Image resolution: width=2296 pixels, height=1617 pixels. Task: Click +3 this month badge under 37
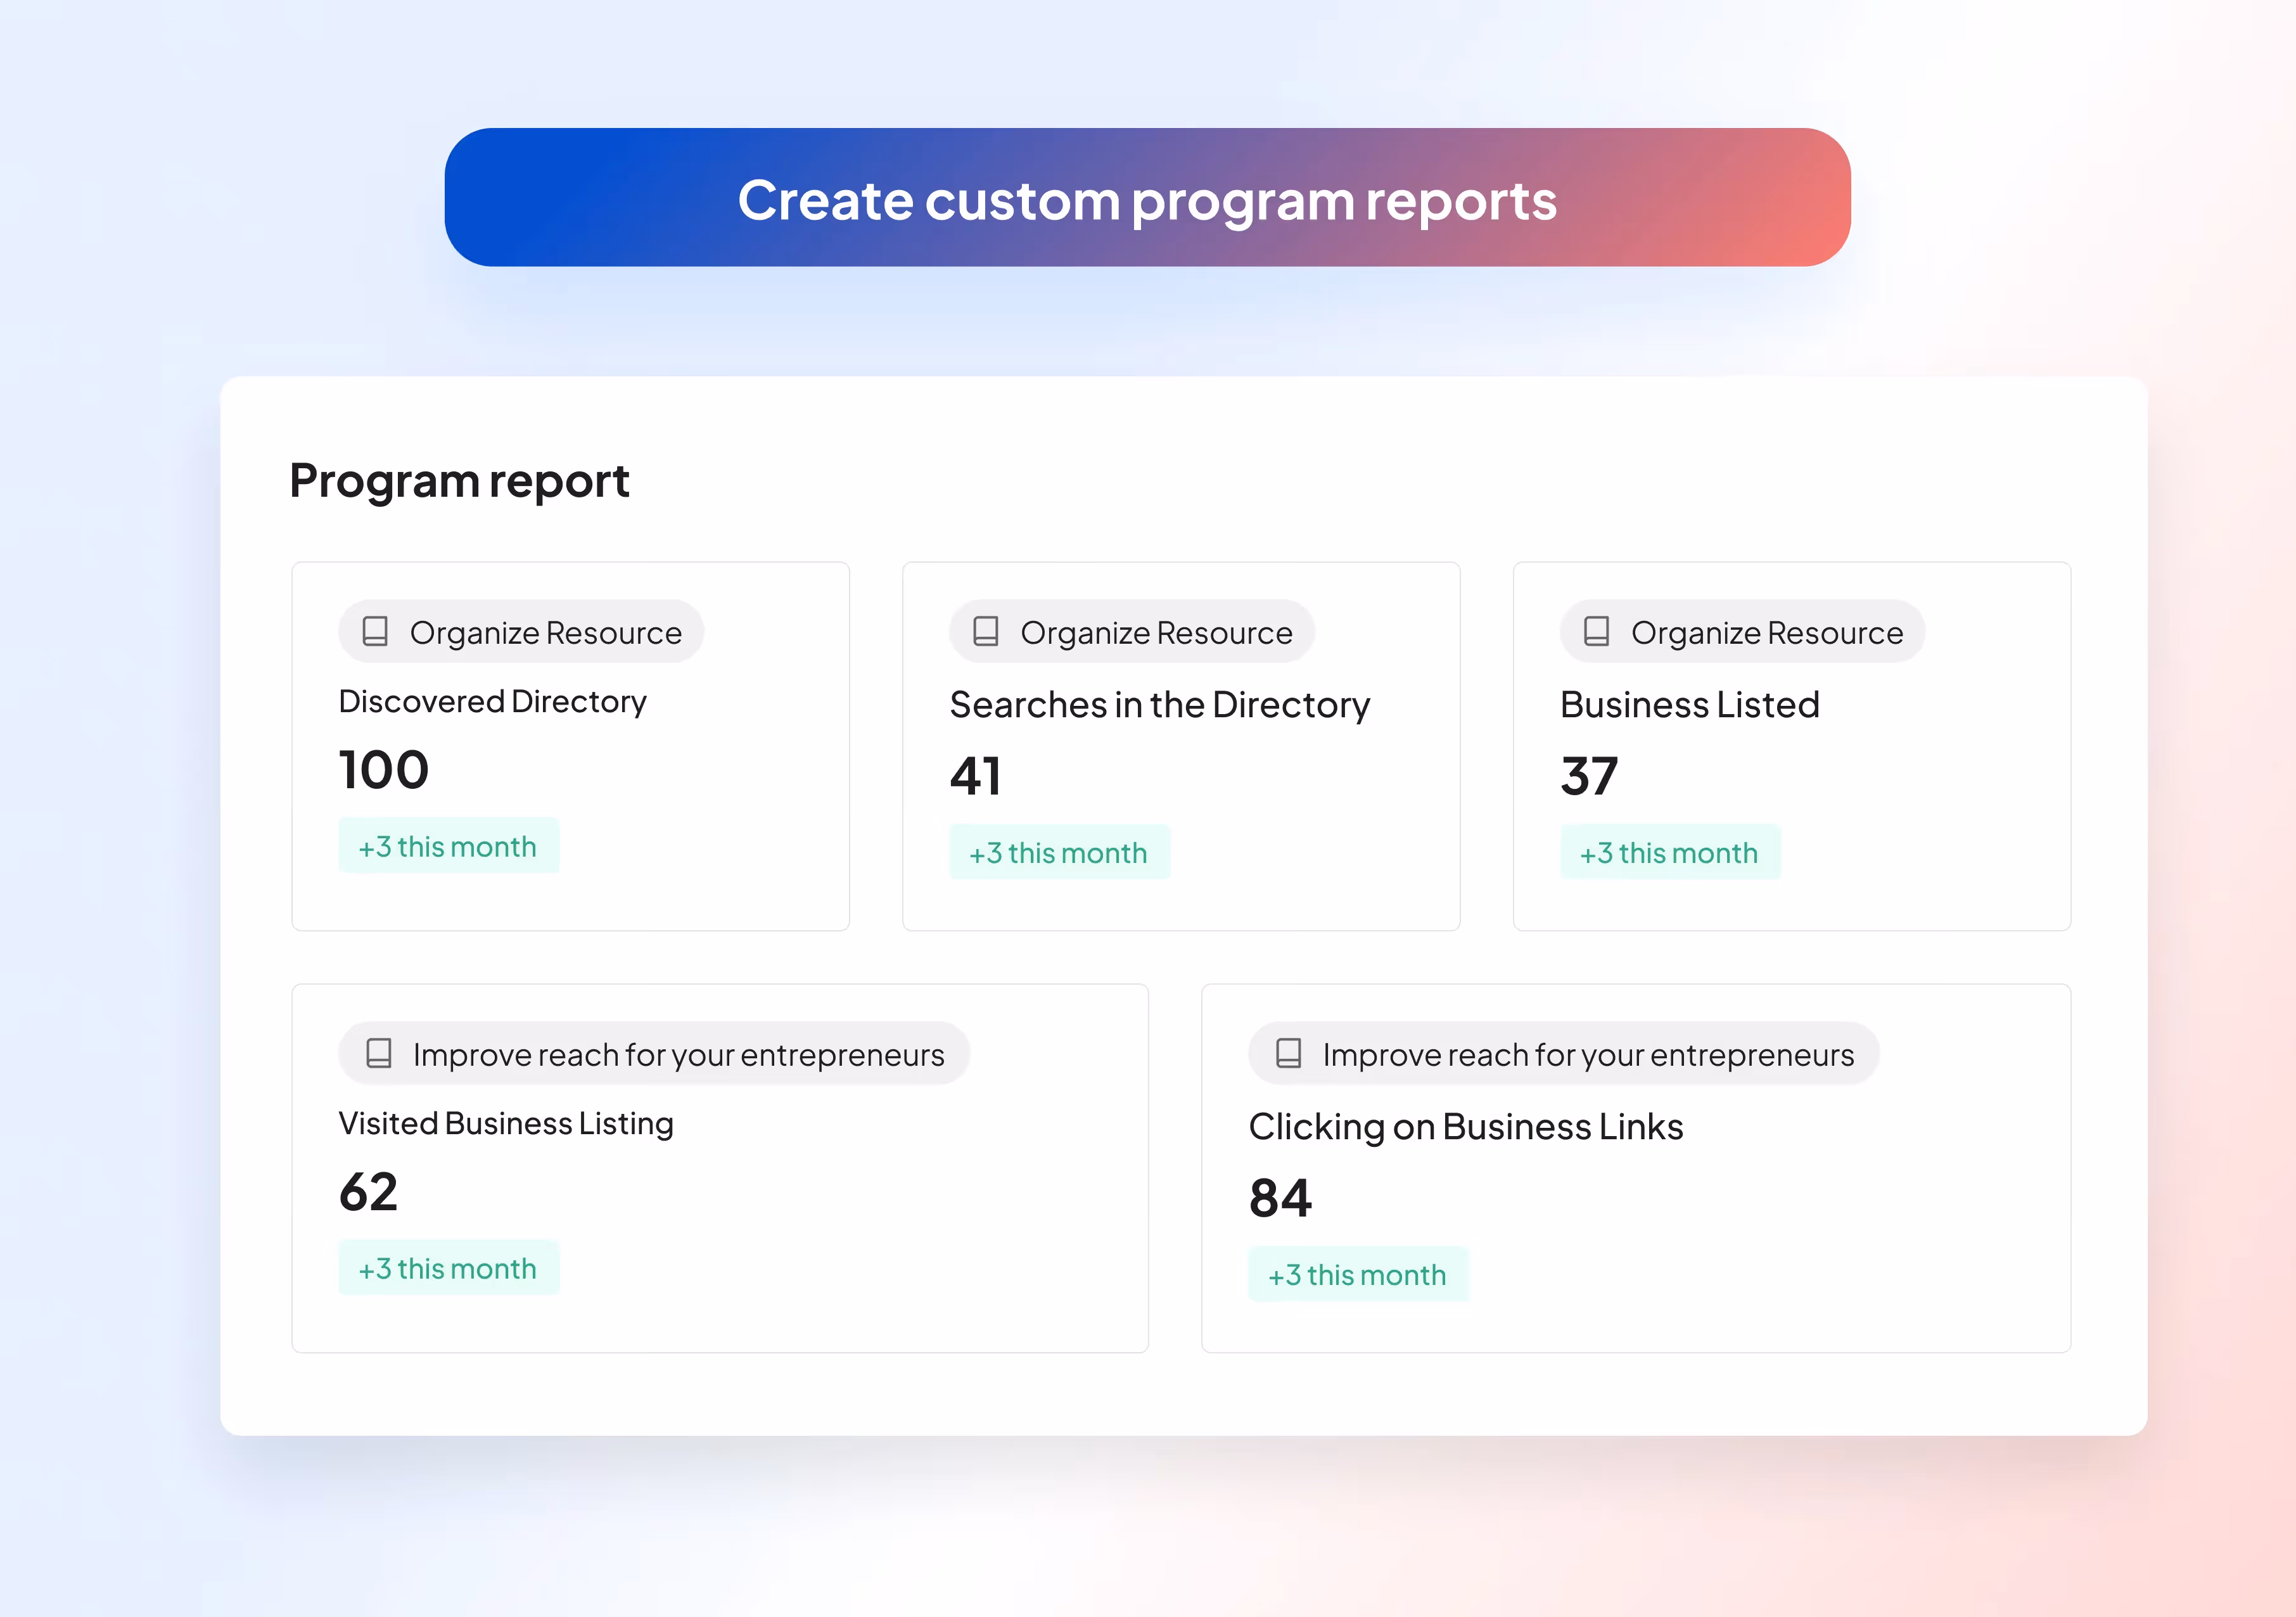pos(1669,852)
